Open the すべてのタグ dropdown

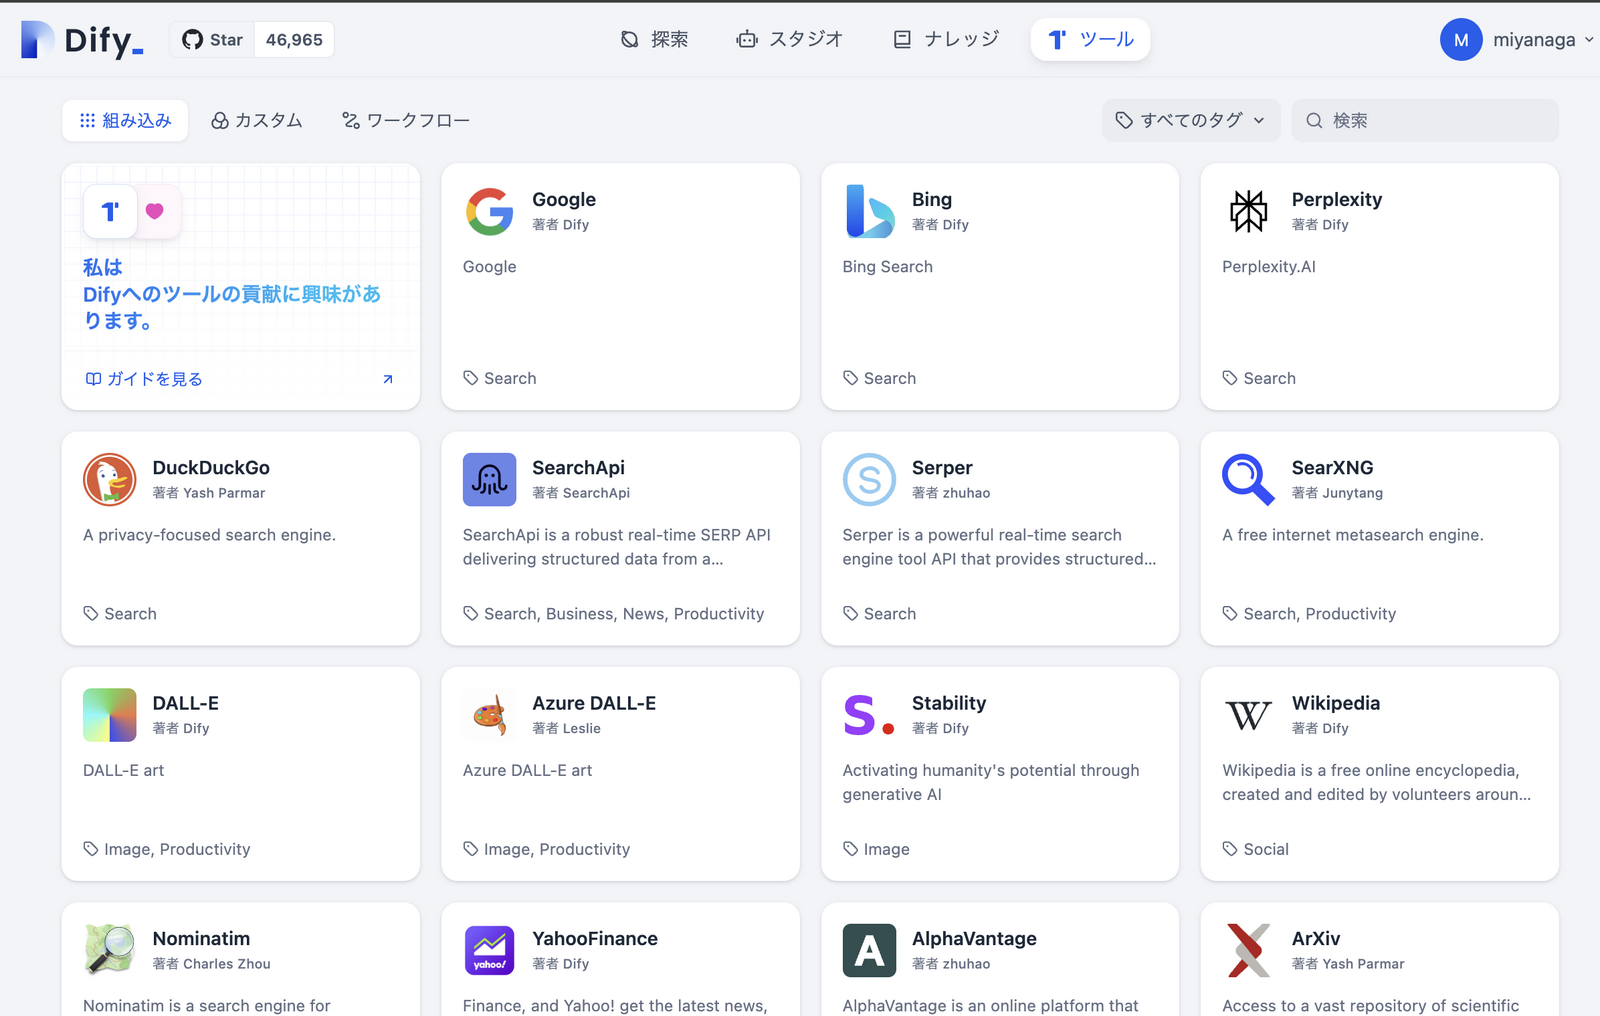point(1191,120)
